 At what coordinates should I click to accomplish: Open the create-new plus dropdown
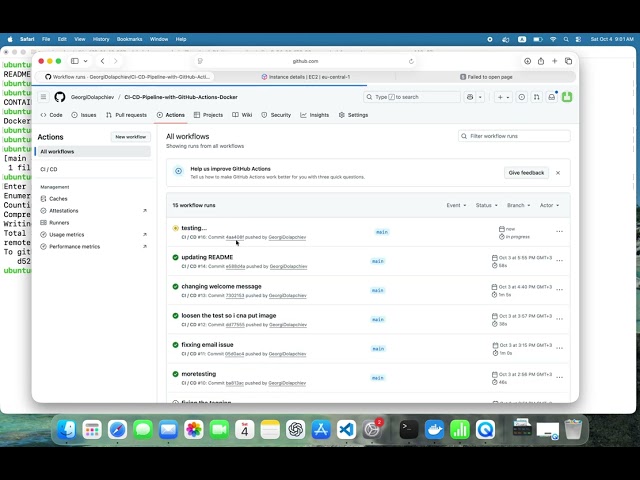pos(503,97)
